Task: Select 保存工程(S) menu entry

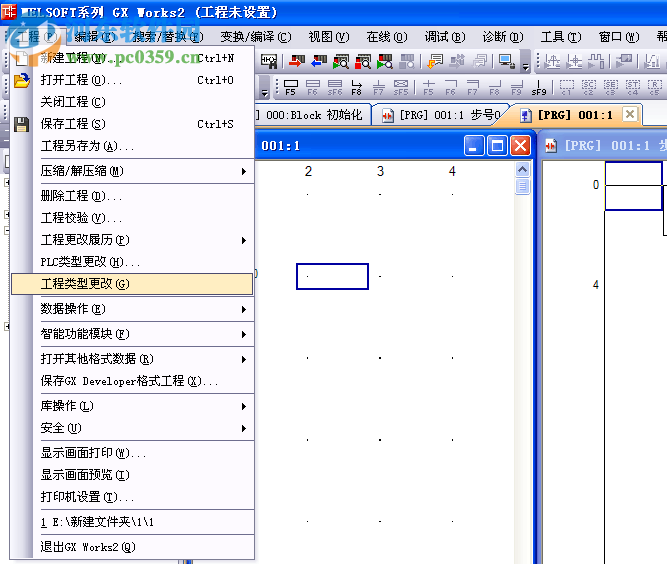Action: point(133,124)
